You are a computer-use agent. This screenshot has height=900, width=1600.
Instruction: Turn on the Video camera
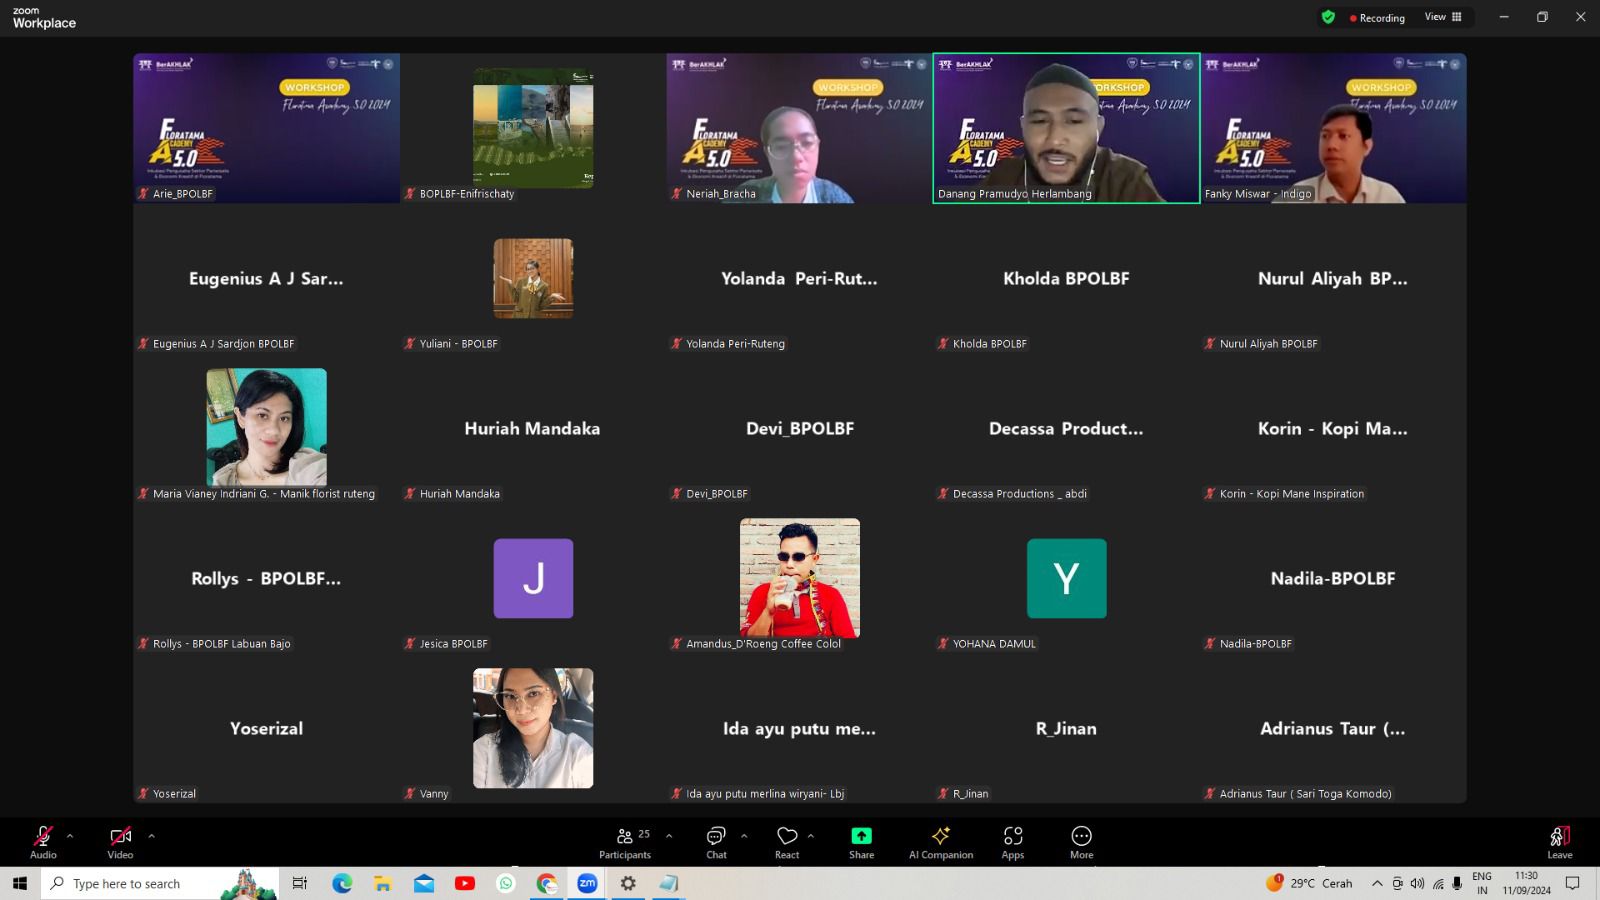pyautogui.click(x=120, y=842)
